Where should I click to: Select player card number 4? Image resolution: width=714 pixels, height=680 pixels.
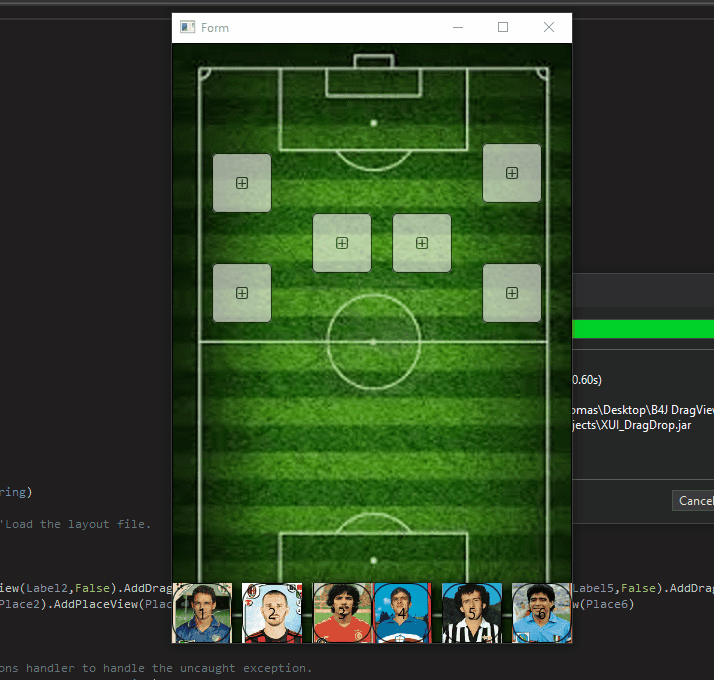click(x=403, y=613)
